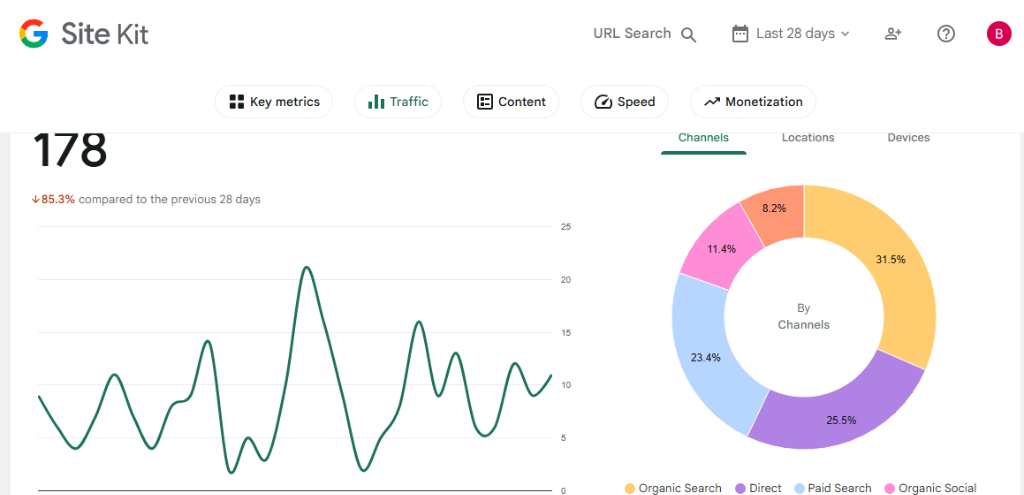Click the Direct legend purple swatch
Image resolution: width=1024 pixels, height=495 pixels.
coord(741,488)
